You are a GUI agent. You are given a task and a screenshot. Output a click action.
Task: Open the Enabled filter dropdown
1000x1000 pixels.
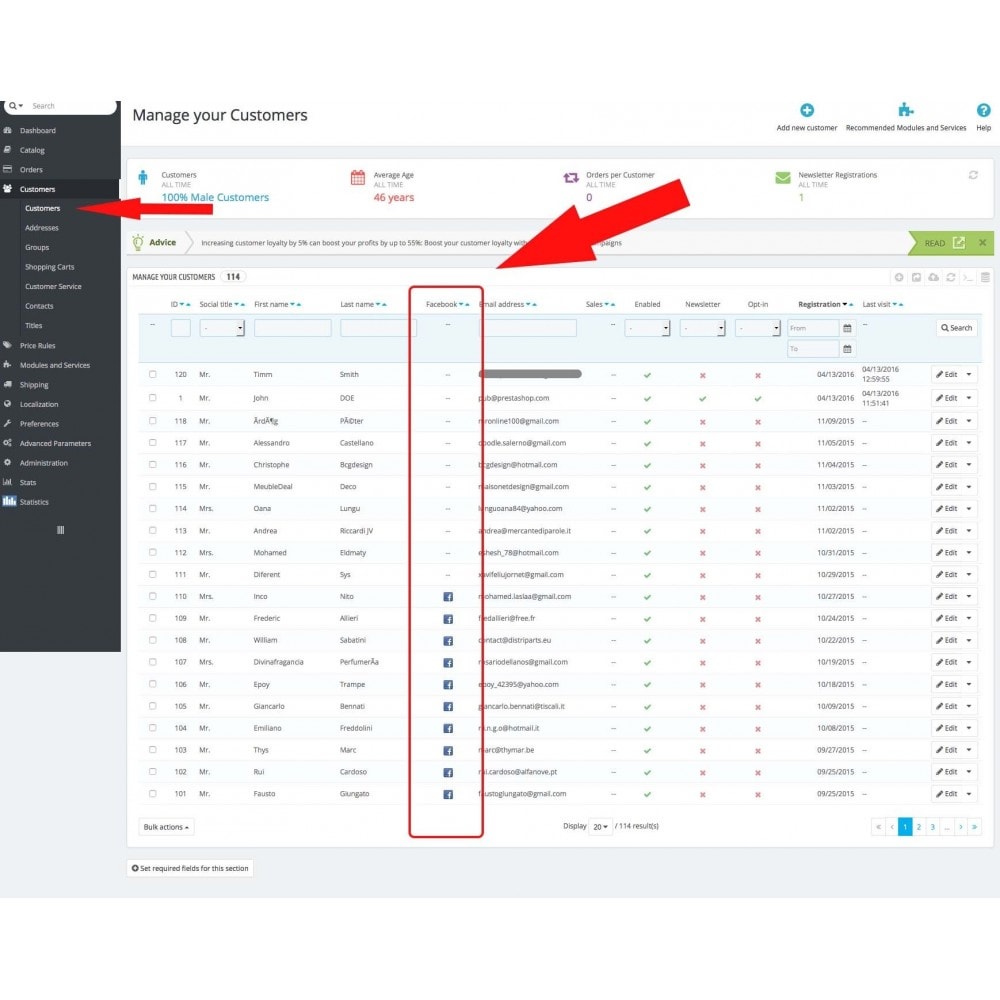click(x=647, y=328)
